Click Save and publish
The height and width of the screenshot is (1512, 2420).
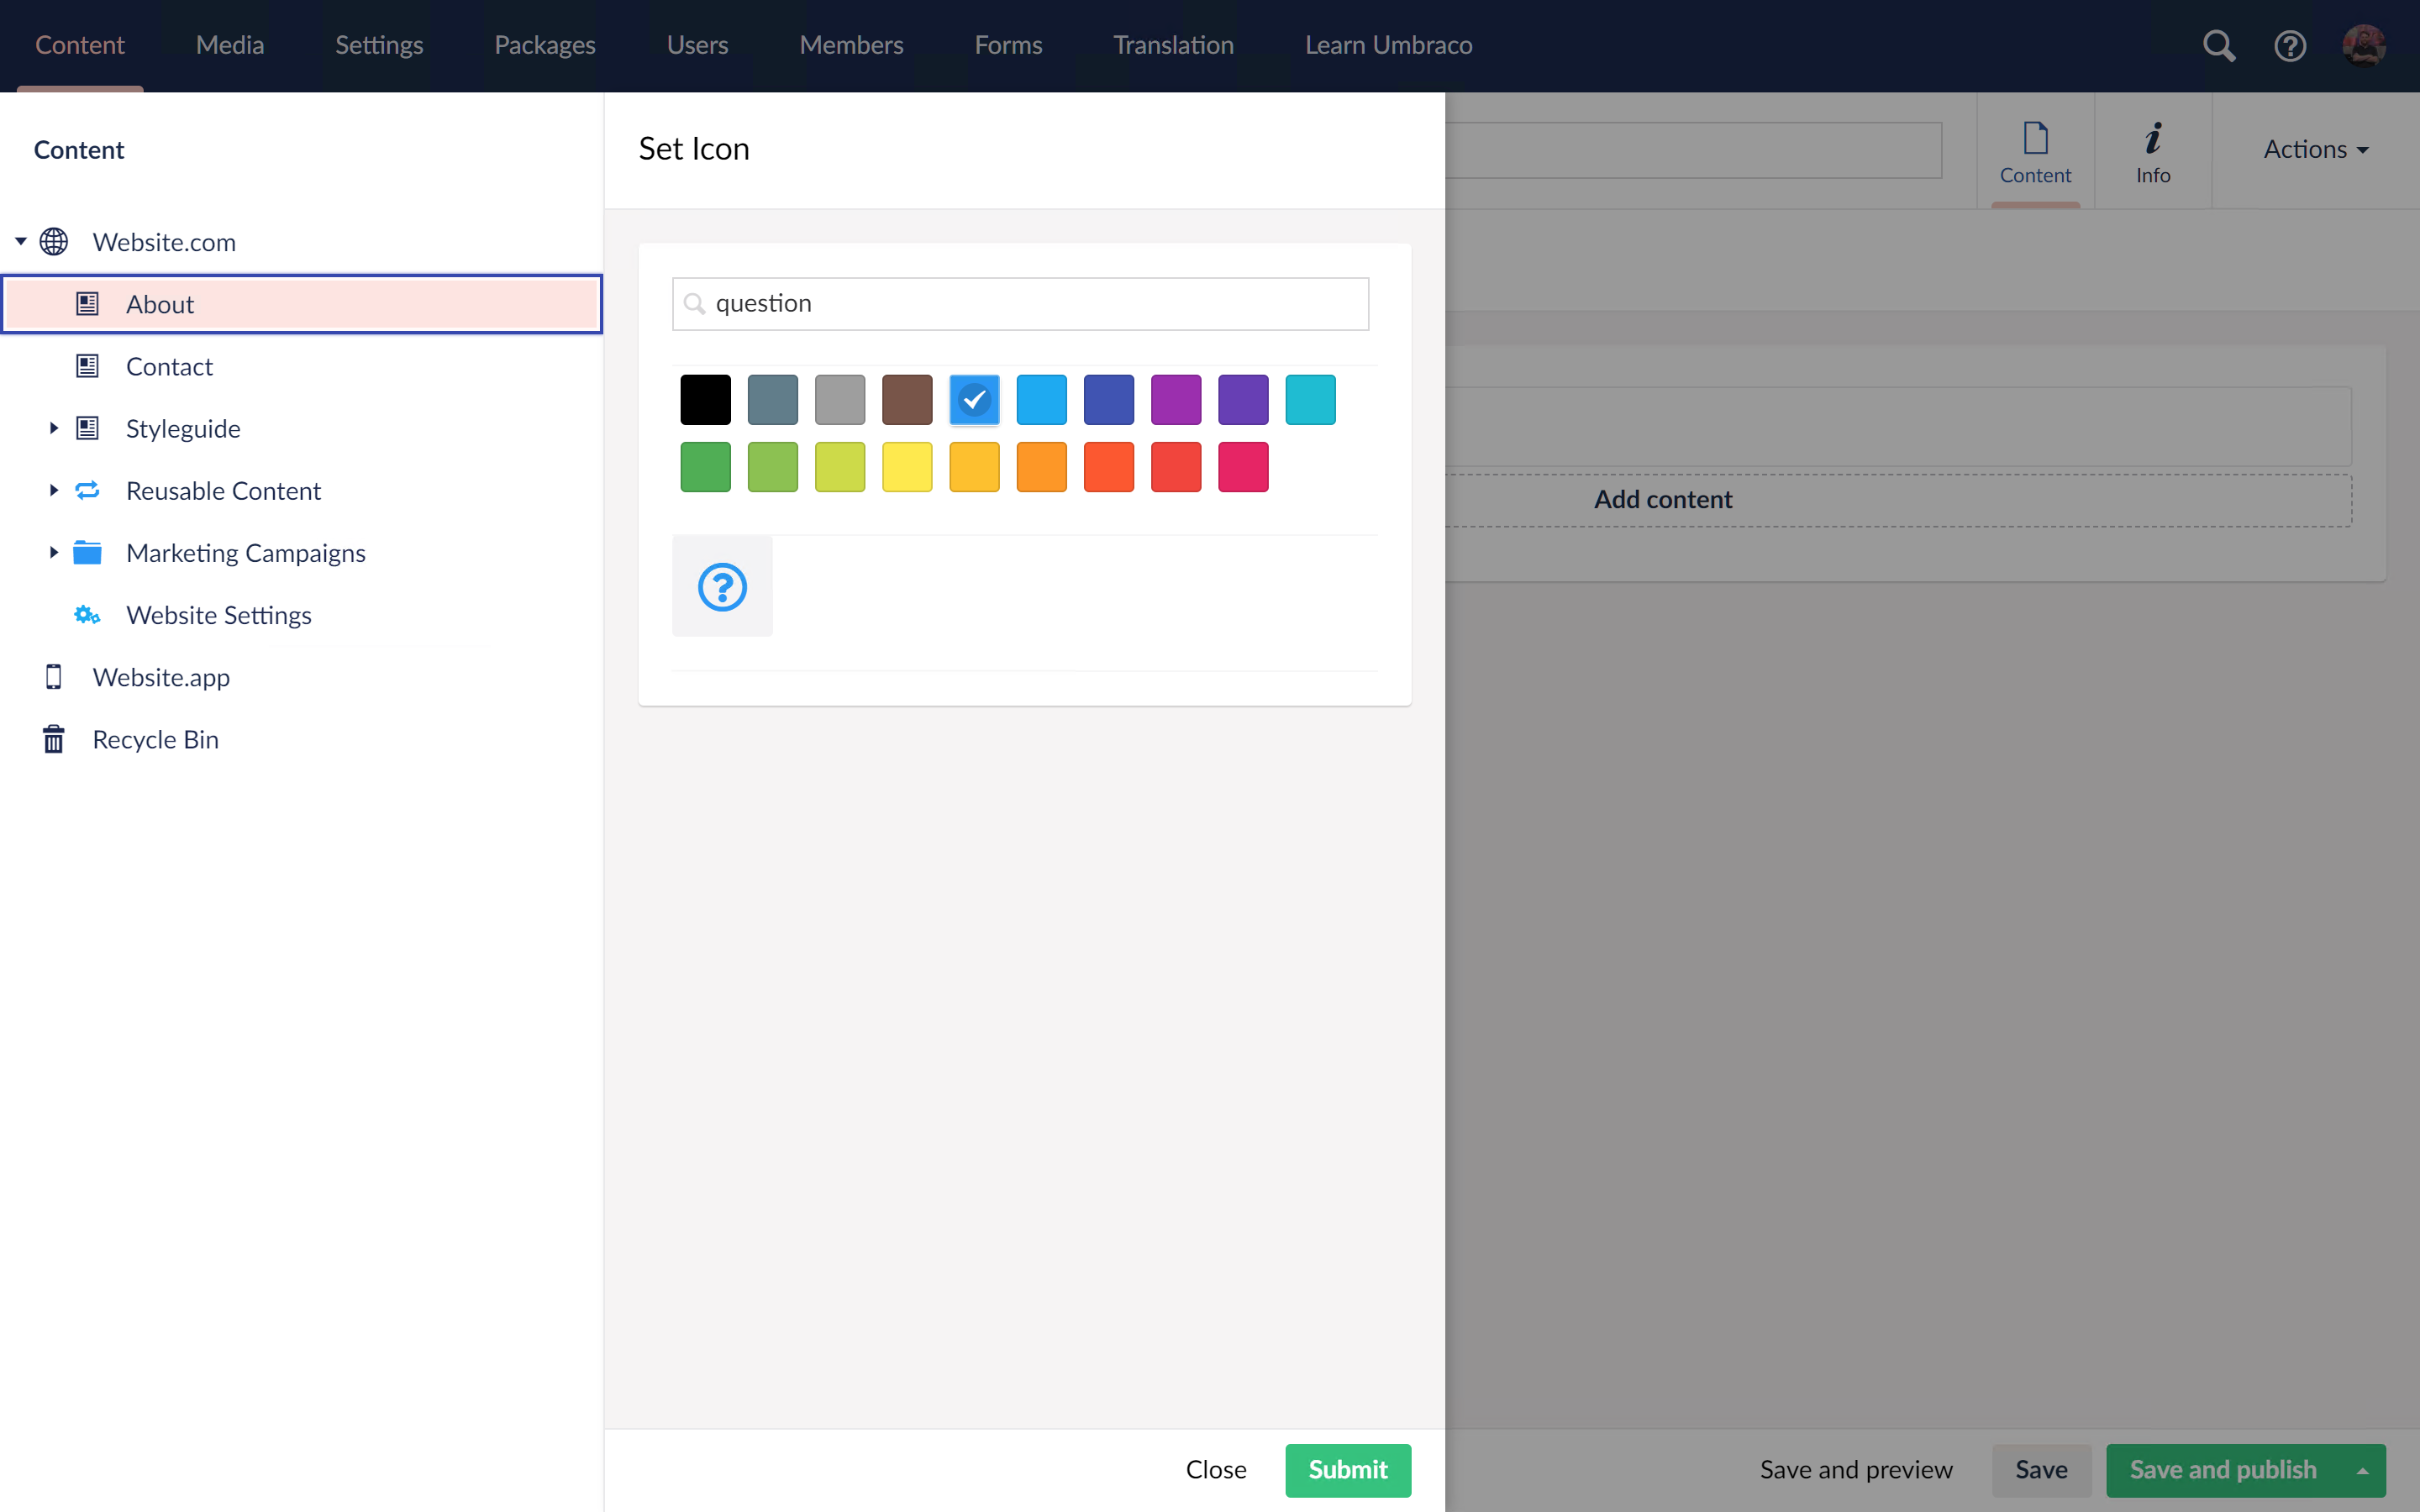point(2223,1470)
